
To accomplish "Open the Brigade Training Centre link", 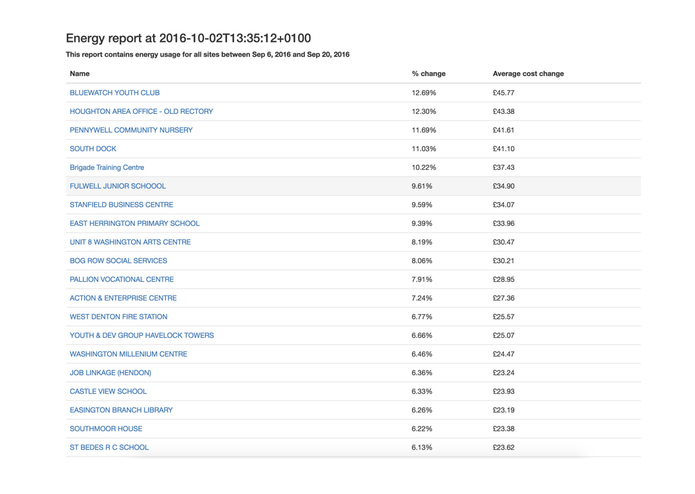I will (x=107, y=167).
